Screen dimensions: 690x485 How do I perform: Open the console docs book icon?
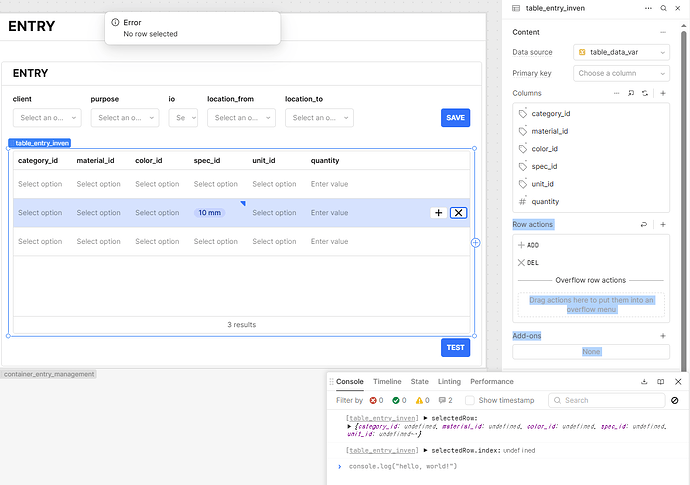pos(661,382)
